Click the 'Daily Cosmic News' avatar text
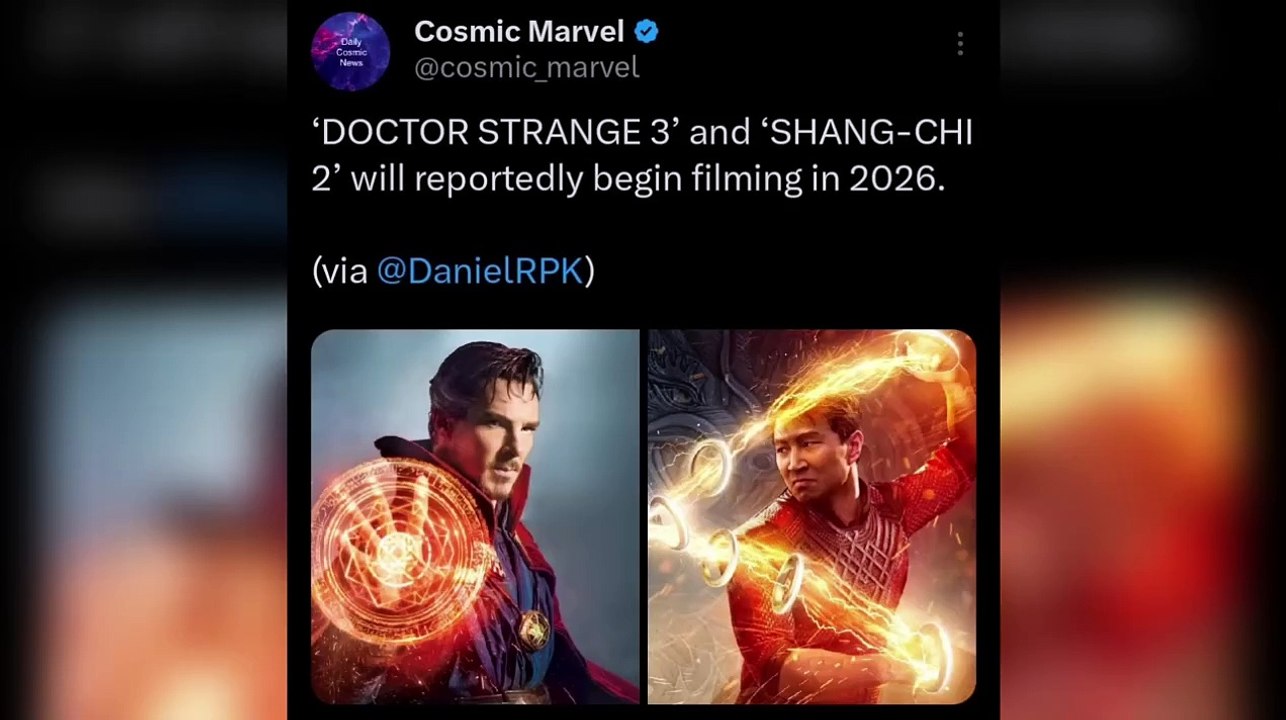This screenshot has width=1286, height=720. click(x=351, y=52)
